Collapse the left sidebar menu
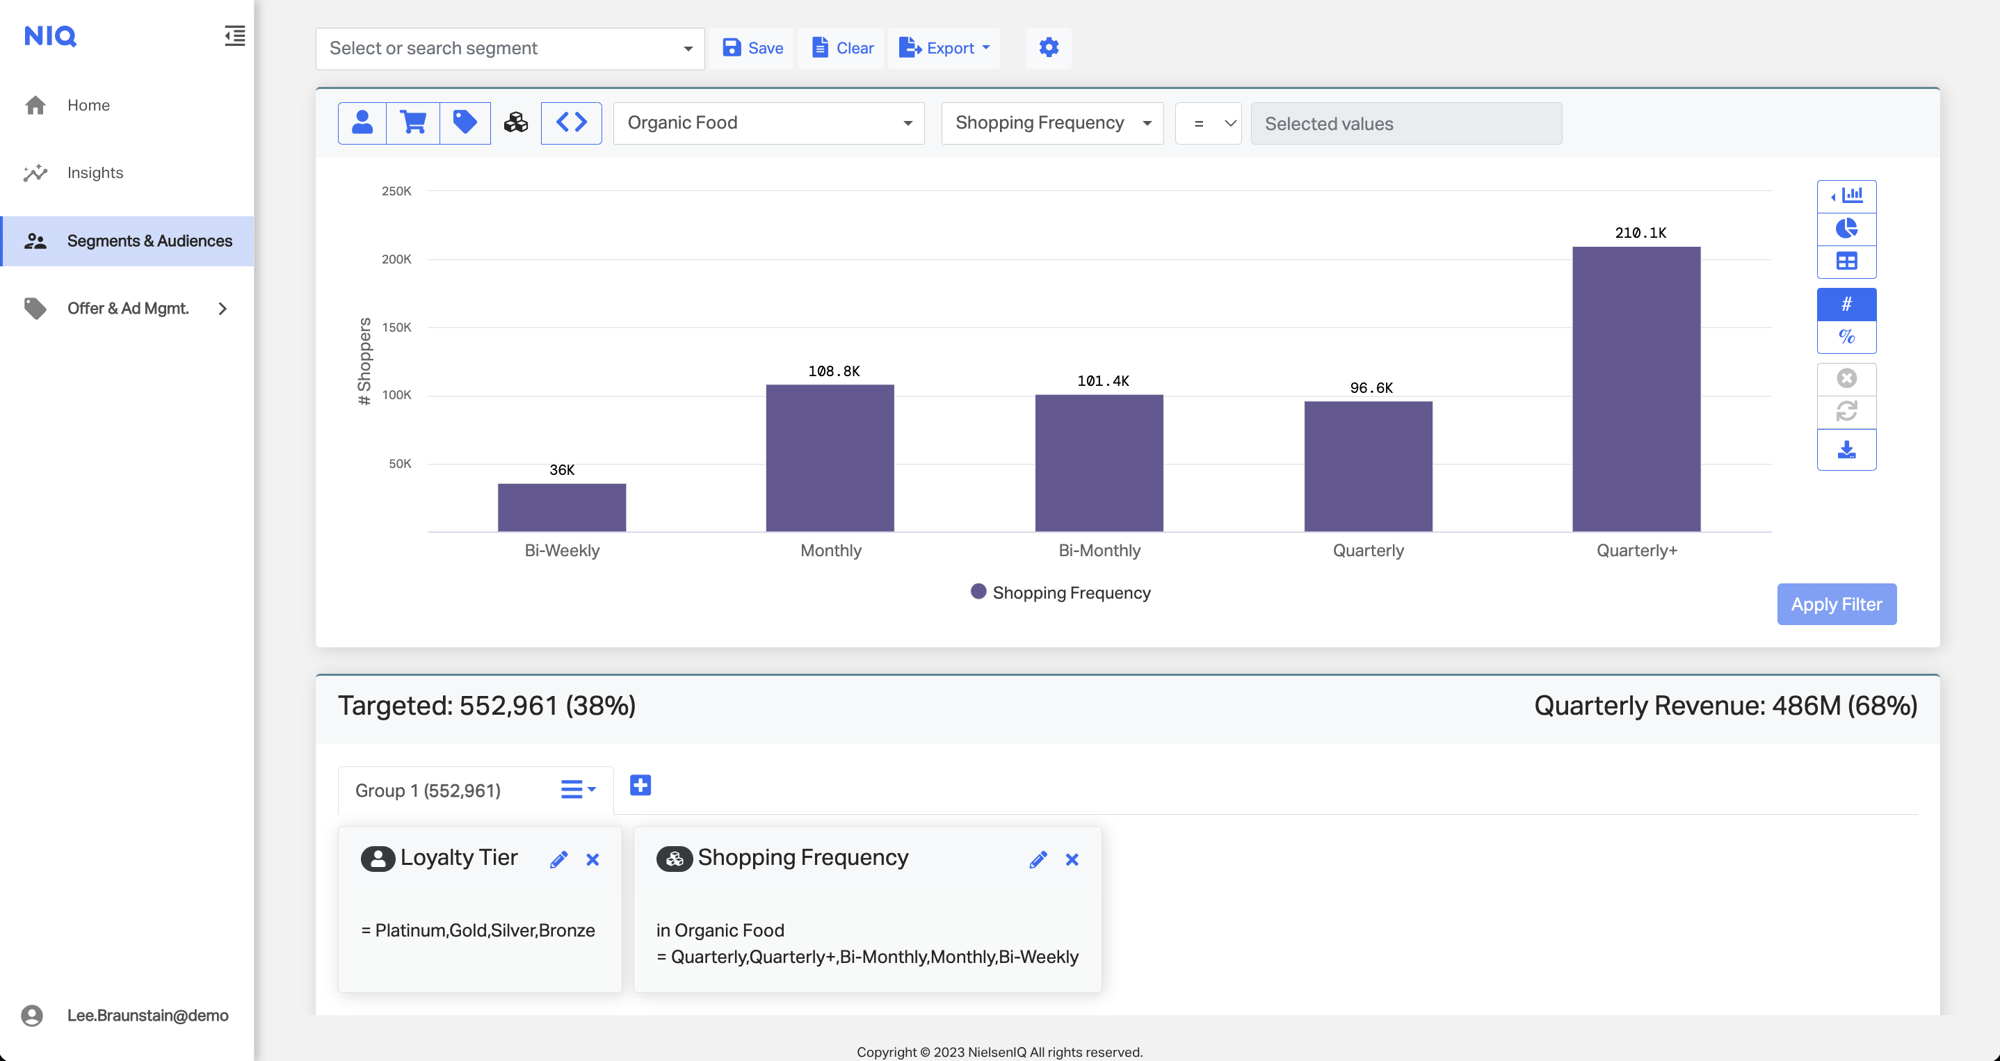 point(234,36)
